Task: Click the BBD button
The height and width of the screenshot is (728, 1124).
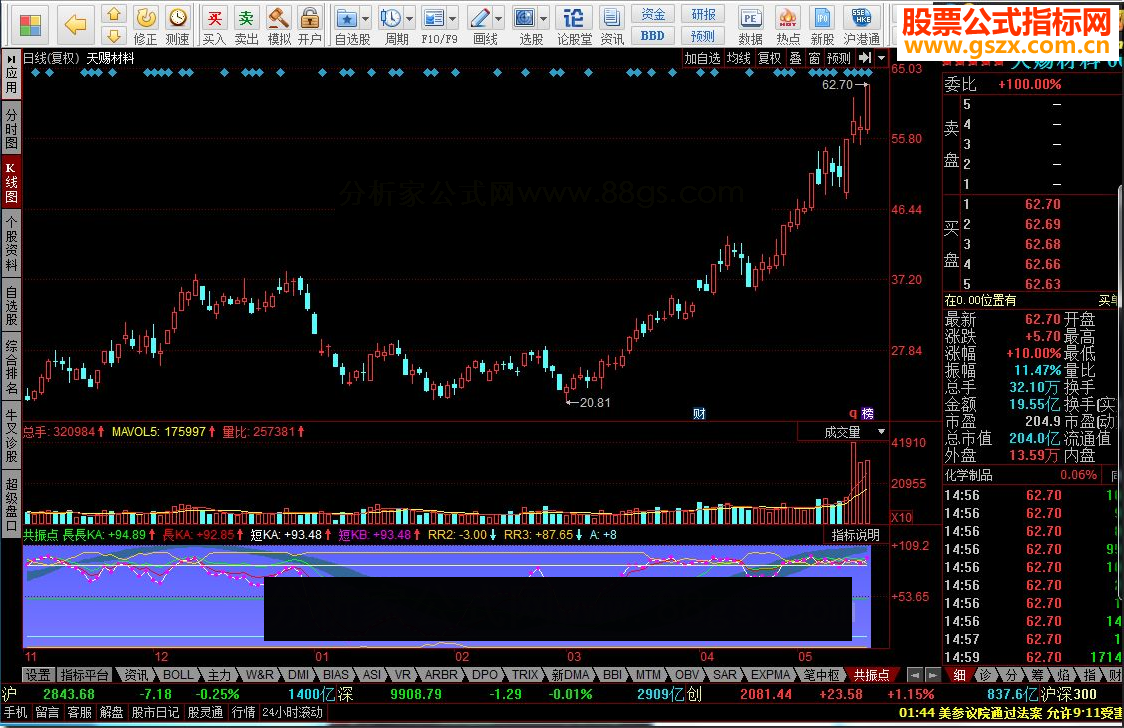Action: coord(653,35)
